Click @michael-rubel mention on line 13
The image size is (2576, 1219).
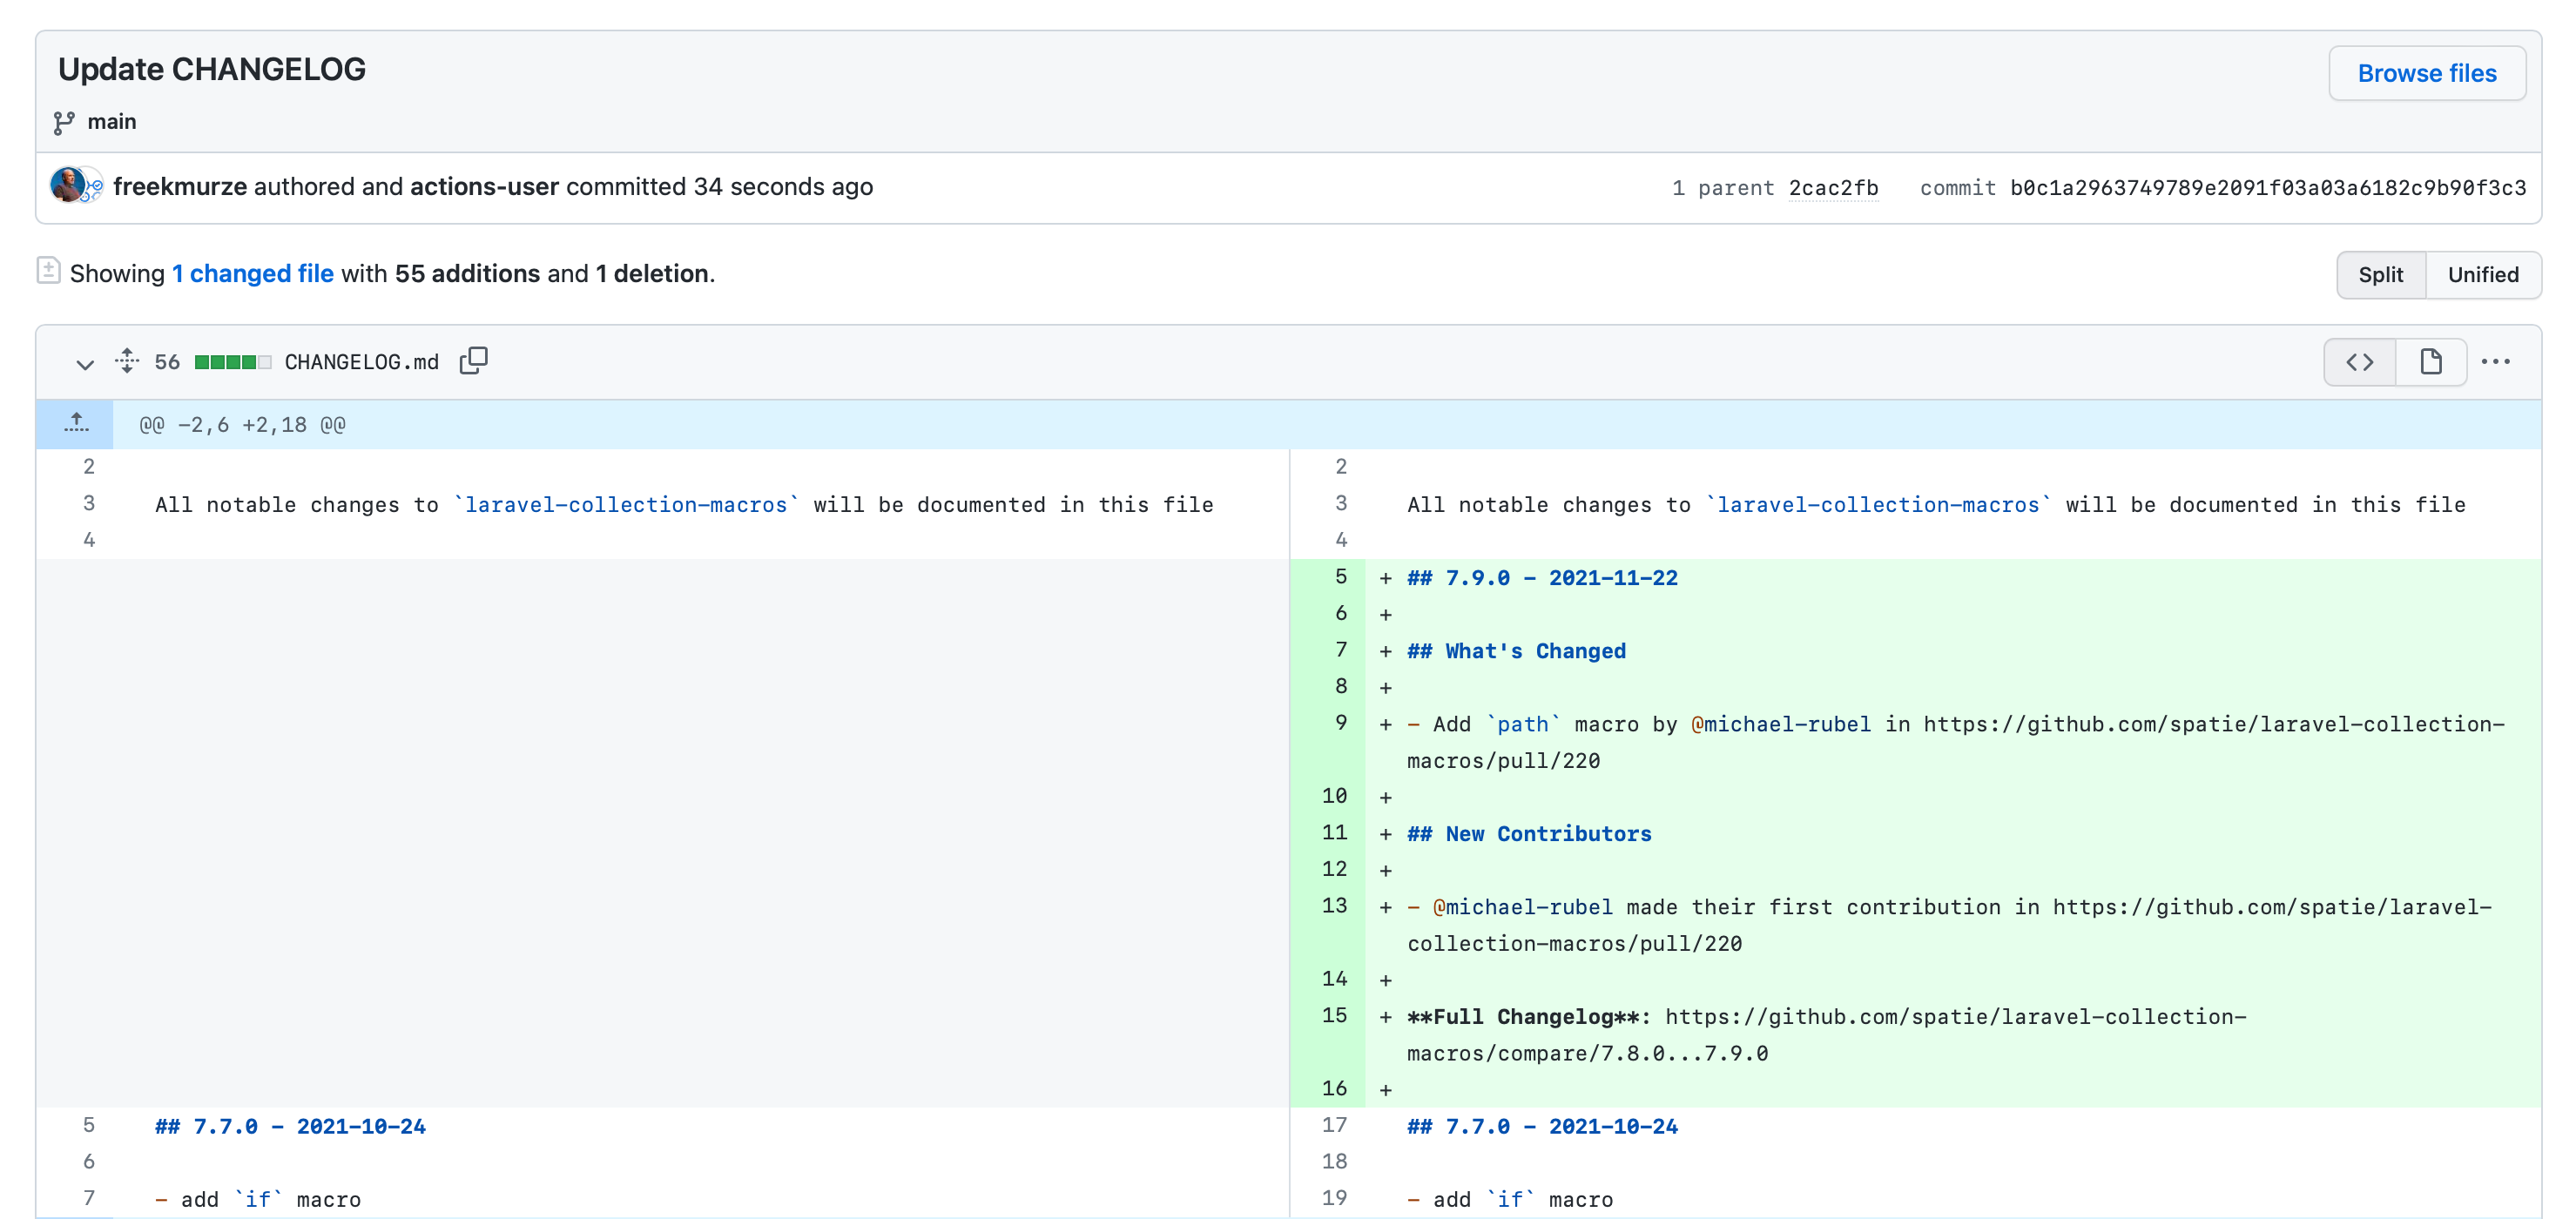pyautogui.click(x=1522, y=907)
